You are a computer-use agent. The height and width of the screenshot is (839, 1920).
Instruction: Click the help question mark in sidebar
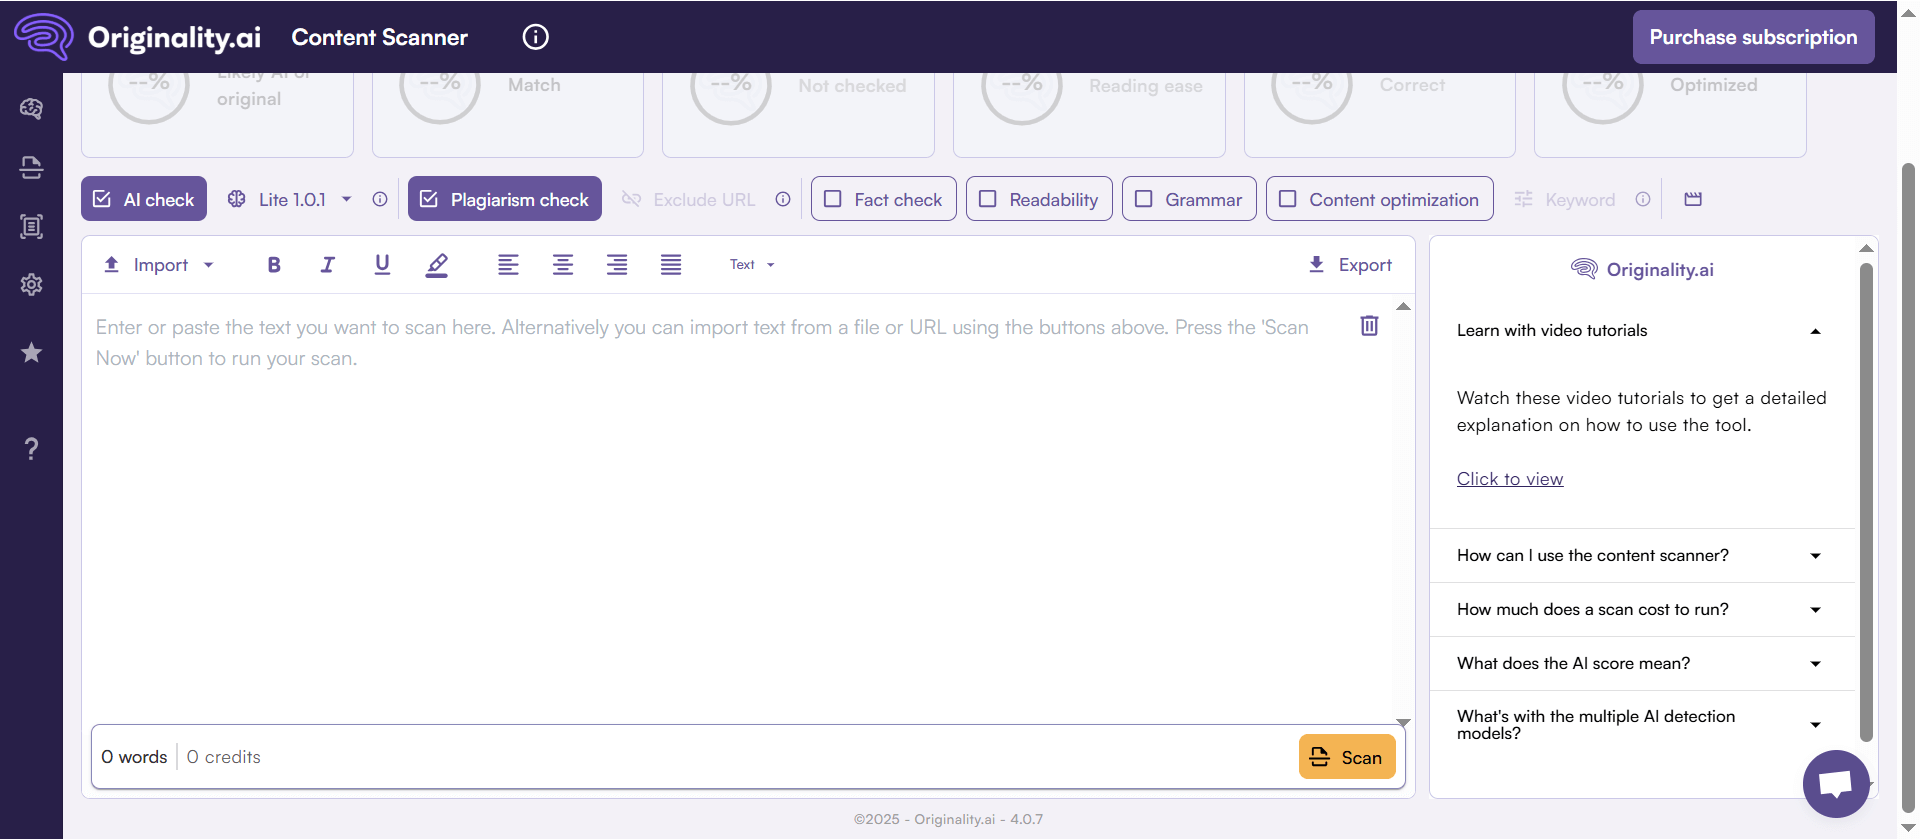pyautogui.click(x=32, y=449)
